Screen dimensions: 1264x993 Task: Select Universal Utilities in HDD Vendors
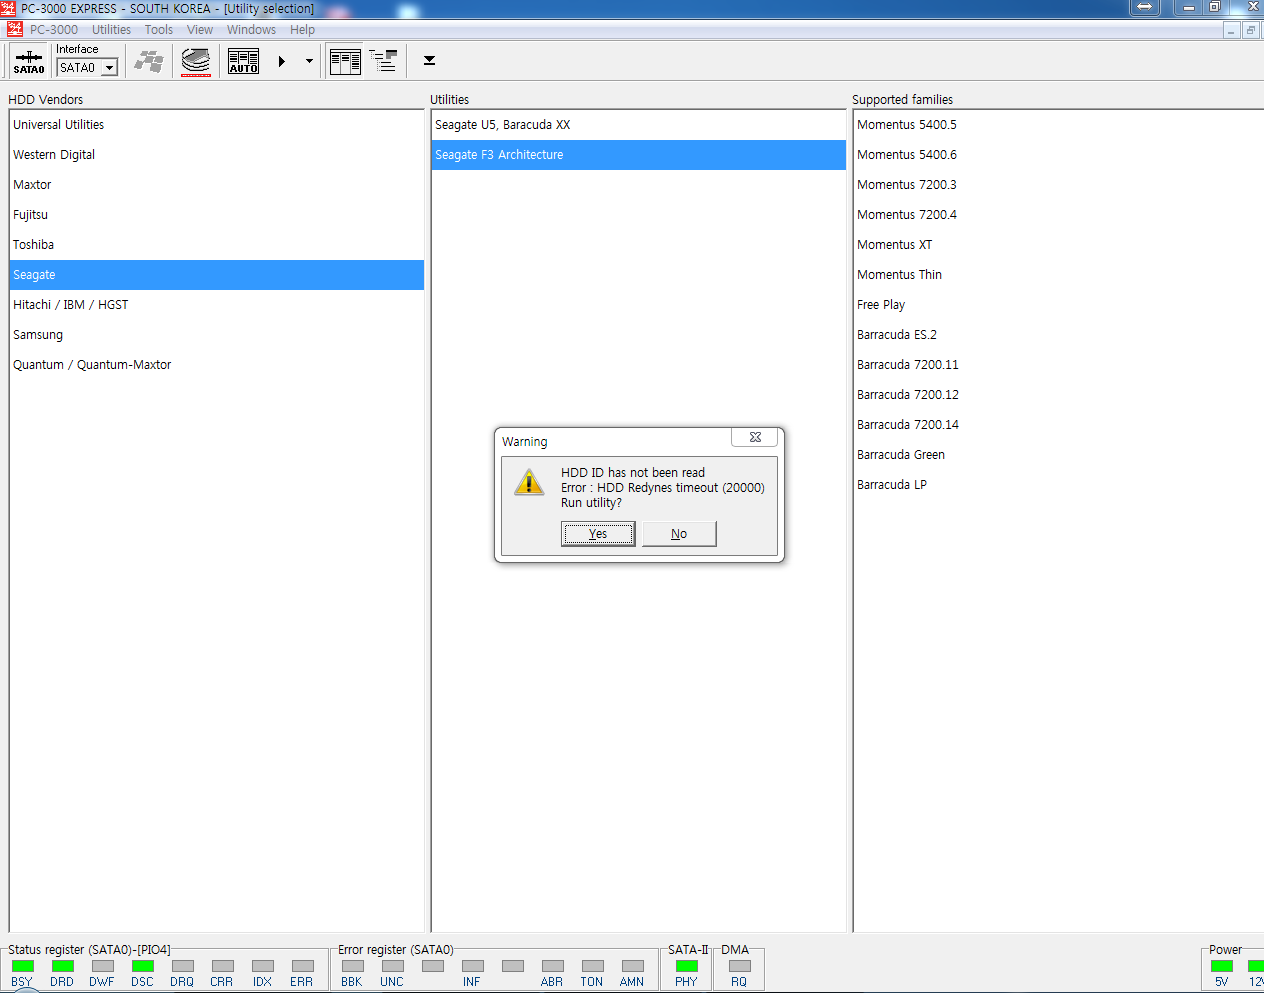coord(217,125)
